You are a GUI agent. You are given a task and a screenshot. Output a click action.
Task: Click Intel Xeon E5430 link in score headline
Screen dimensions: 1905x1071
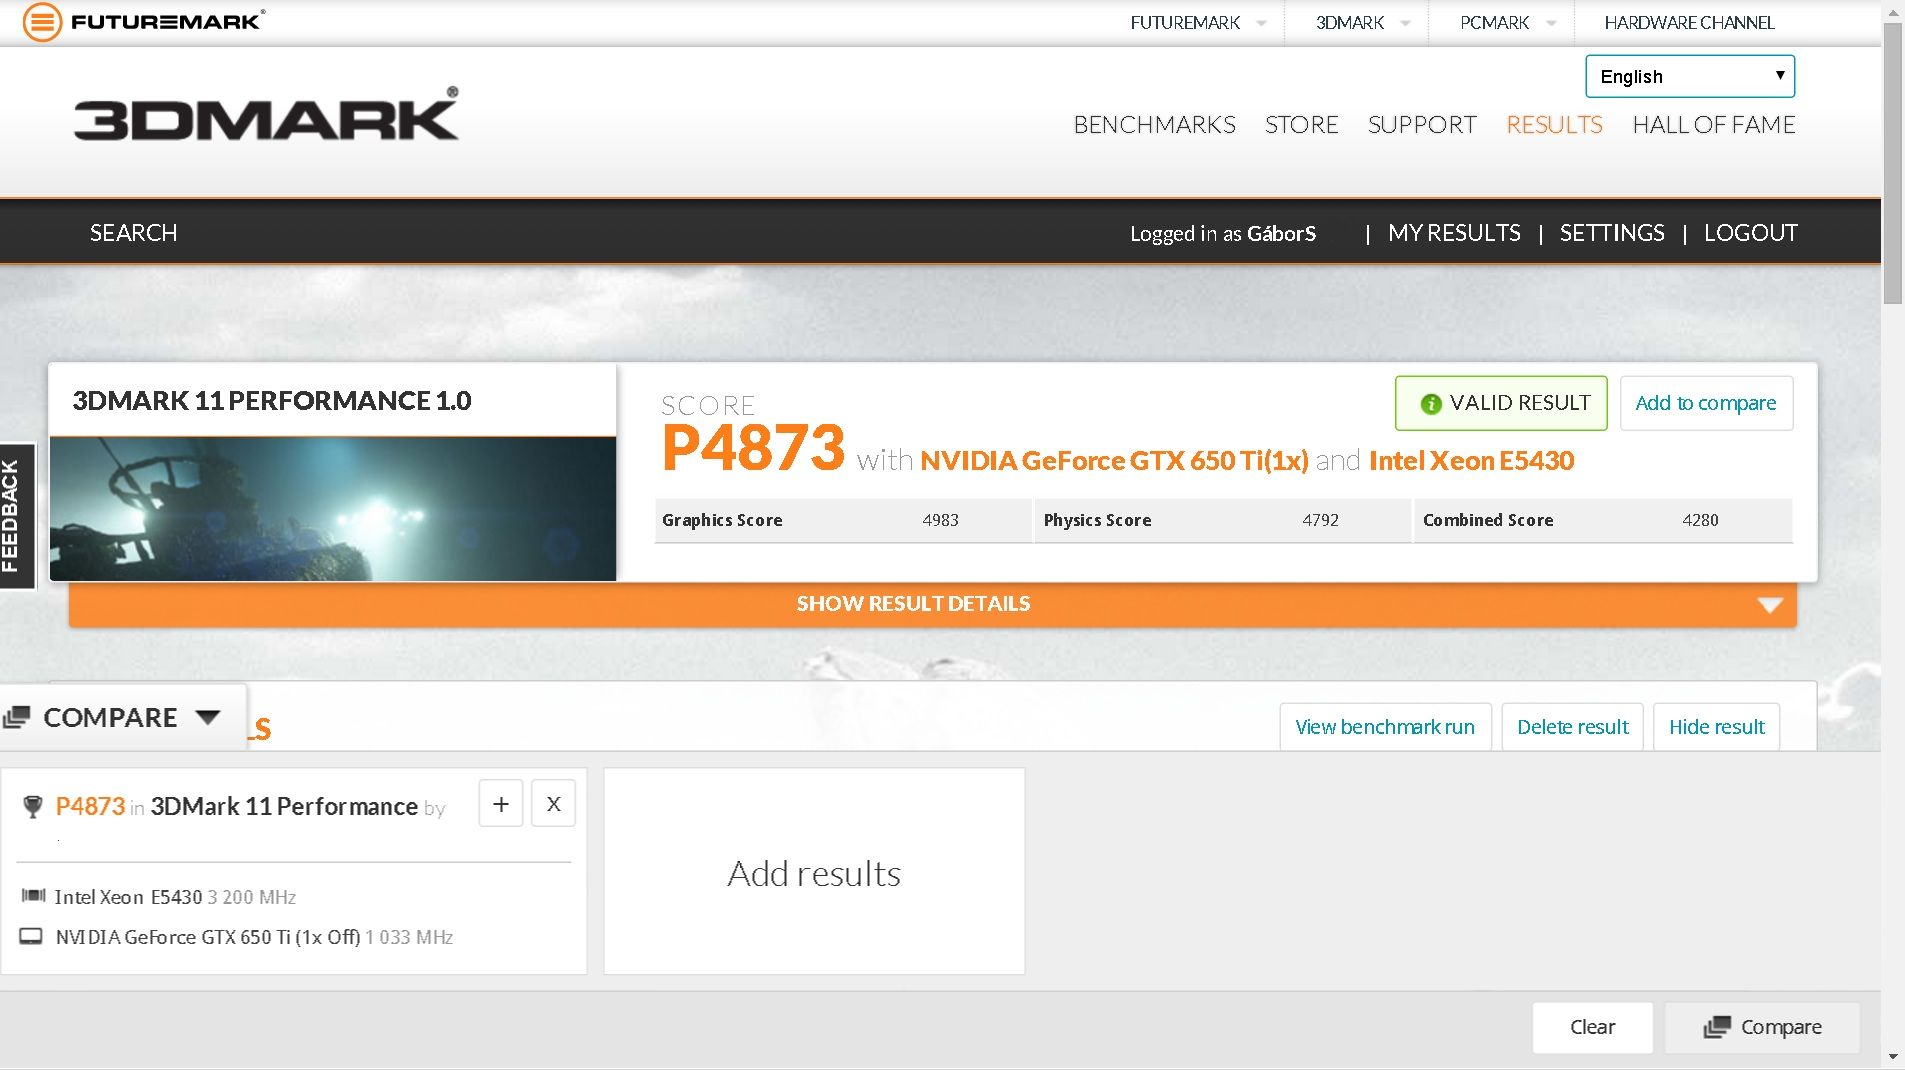pos(1471,461)
